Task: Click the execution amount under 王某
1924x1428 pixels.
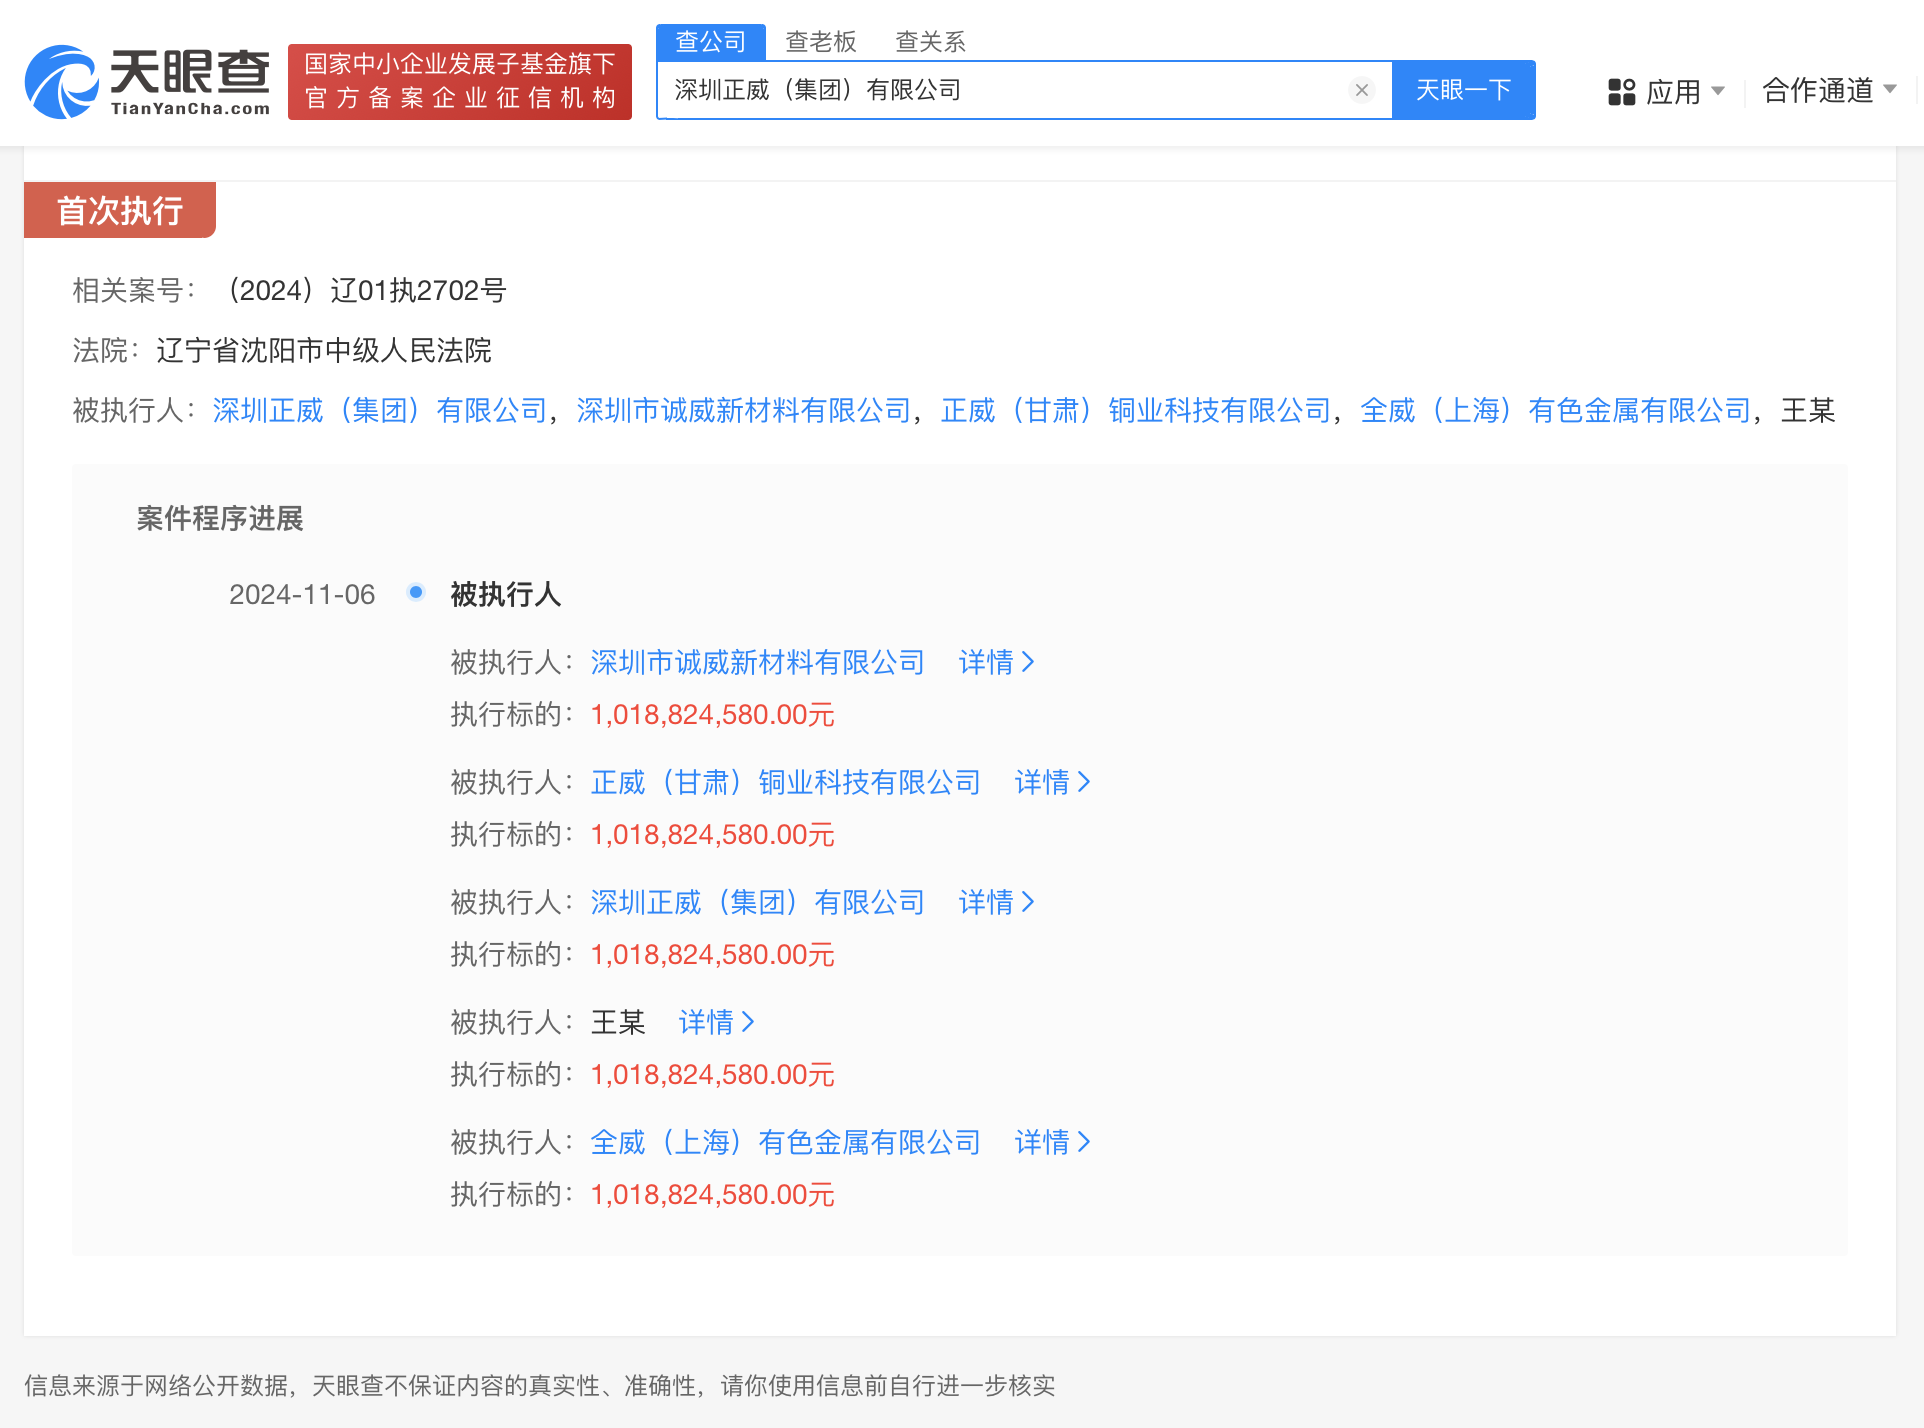Action: [712, 1075]
